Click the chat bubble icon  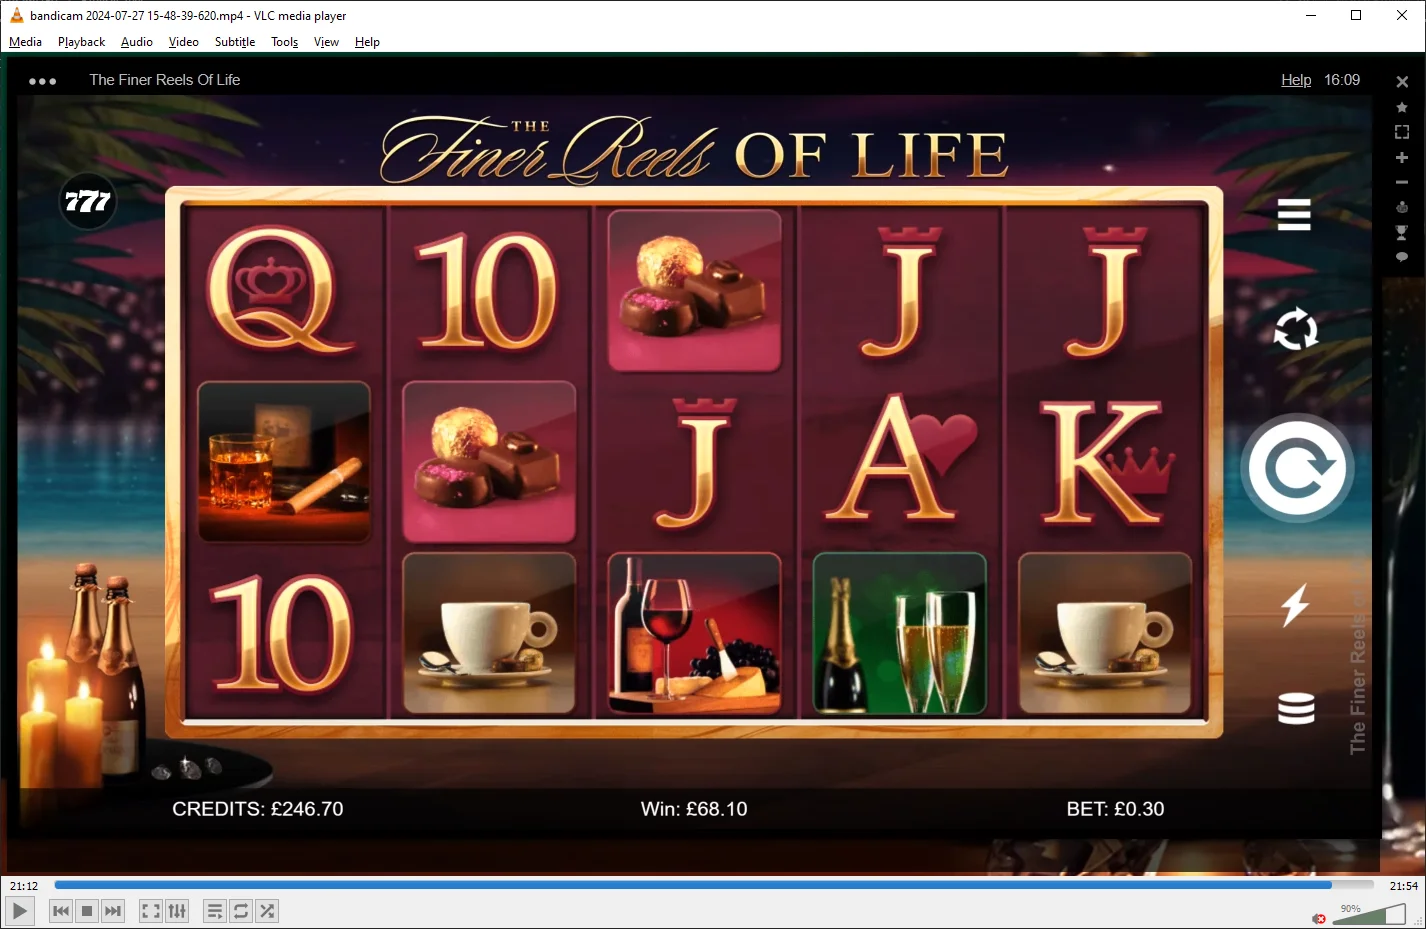click(x=1402, y=257)
